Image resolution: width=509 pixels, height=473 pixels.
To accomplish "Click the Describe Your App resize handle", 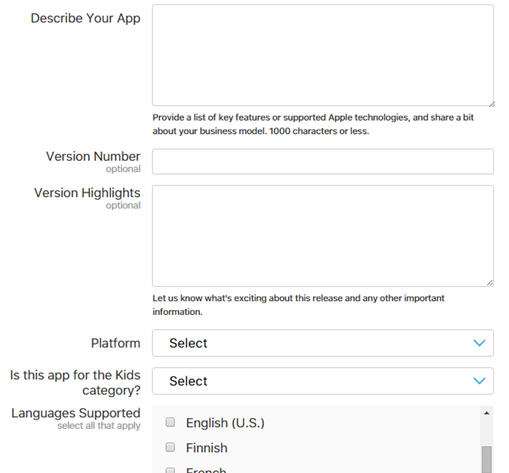I will pos(491,104).
